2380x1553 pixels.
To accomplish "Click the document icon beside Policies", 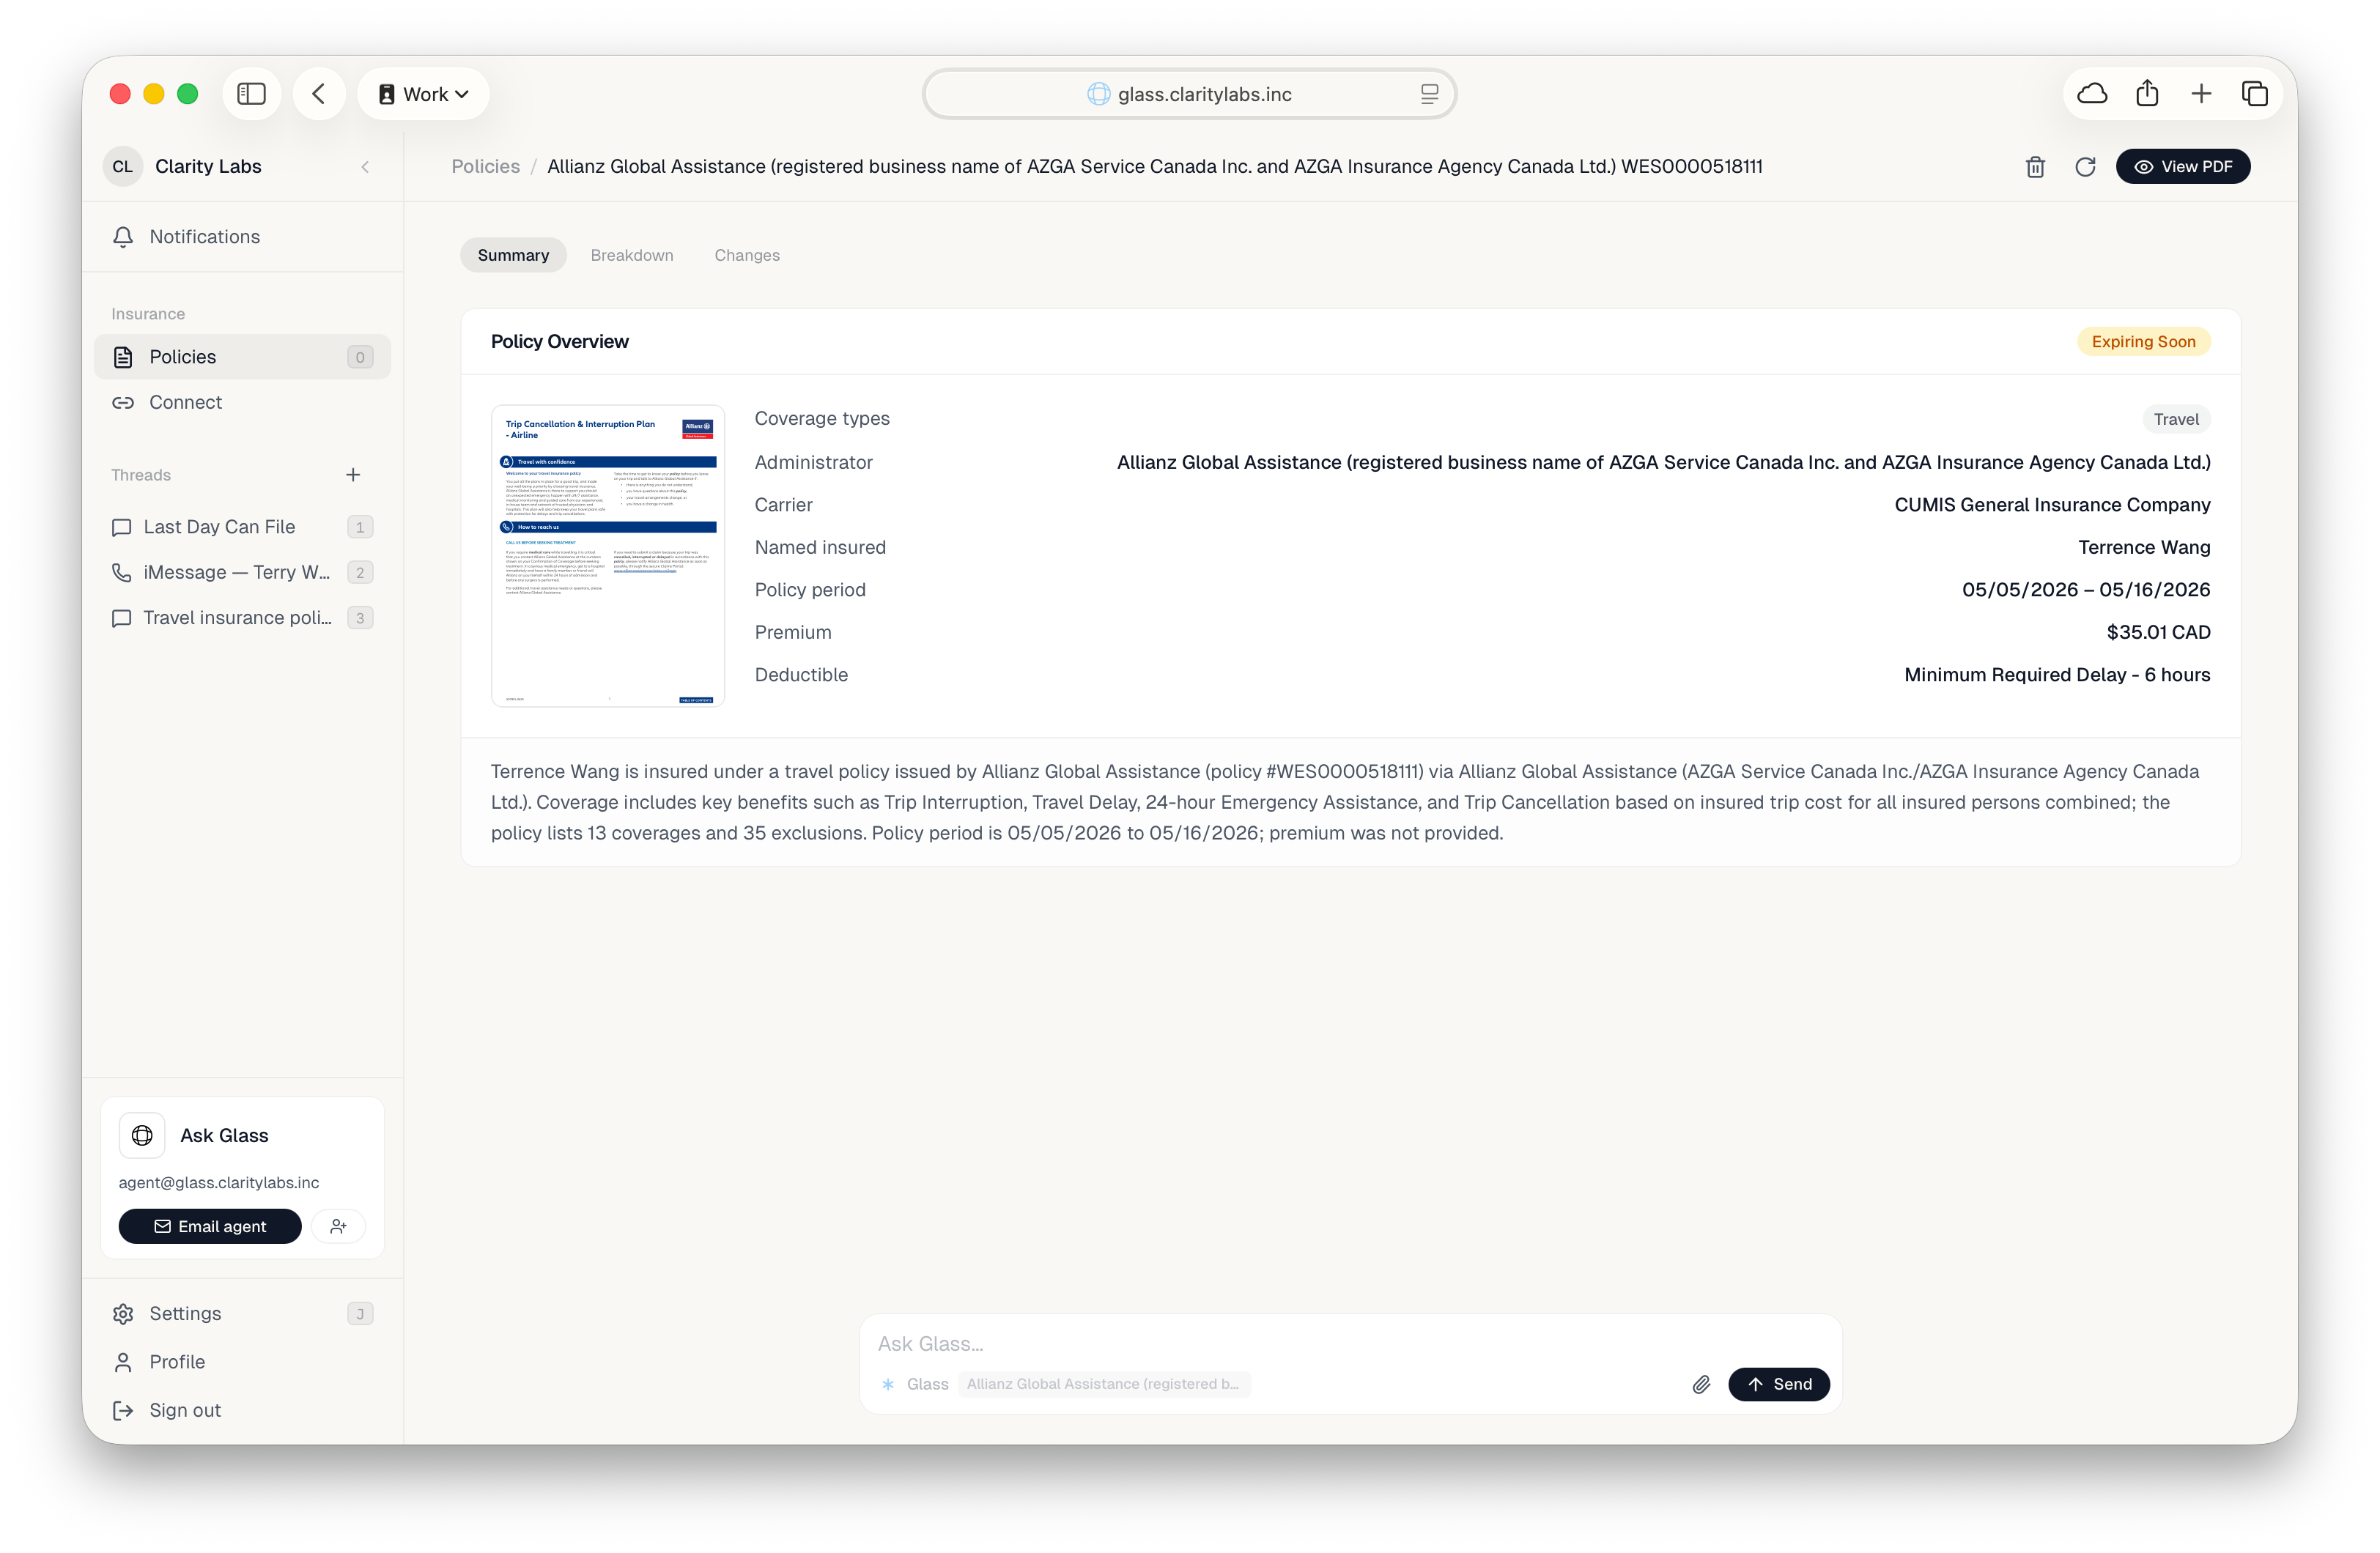I will pos(123,357).
